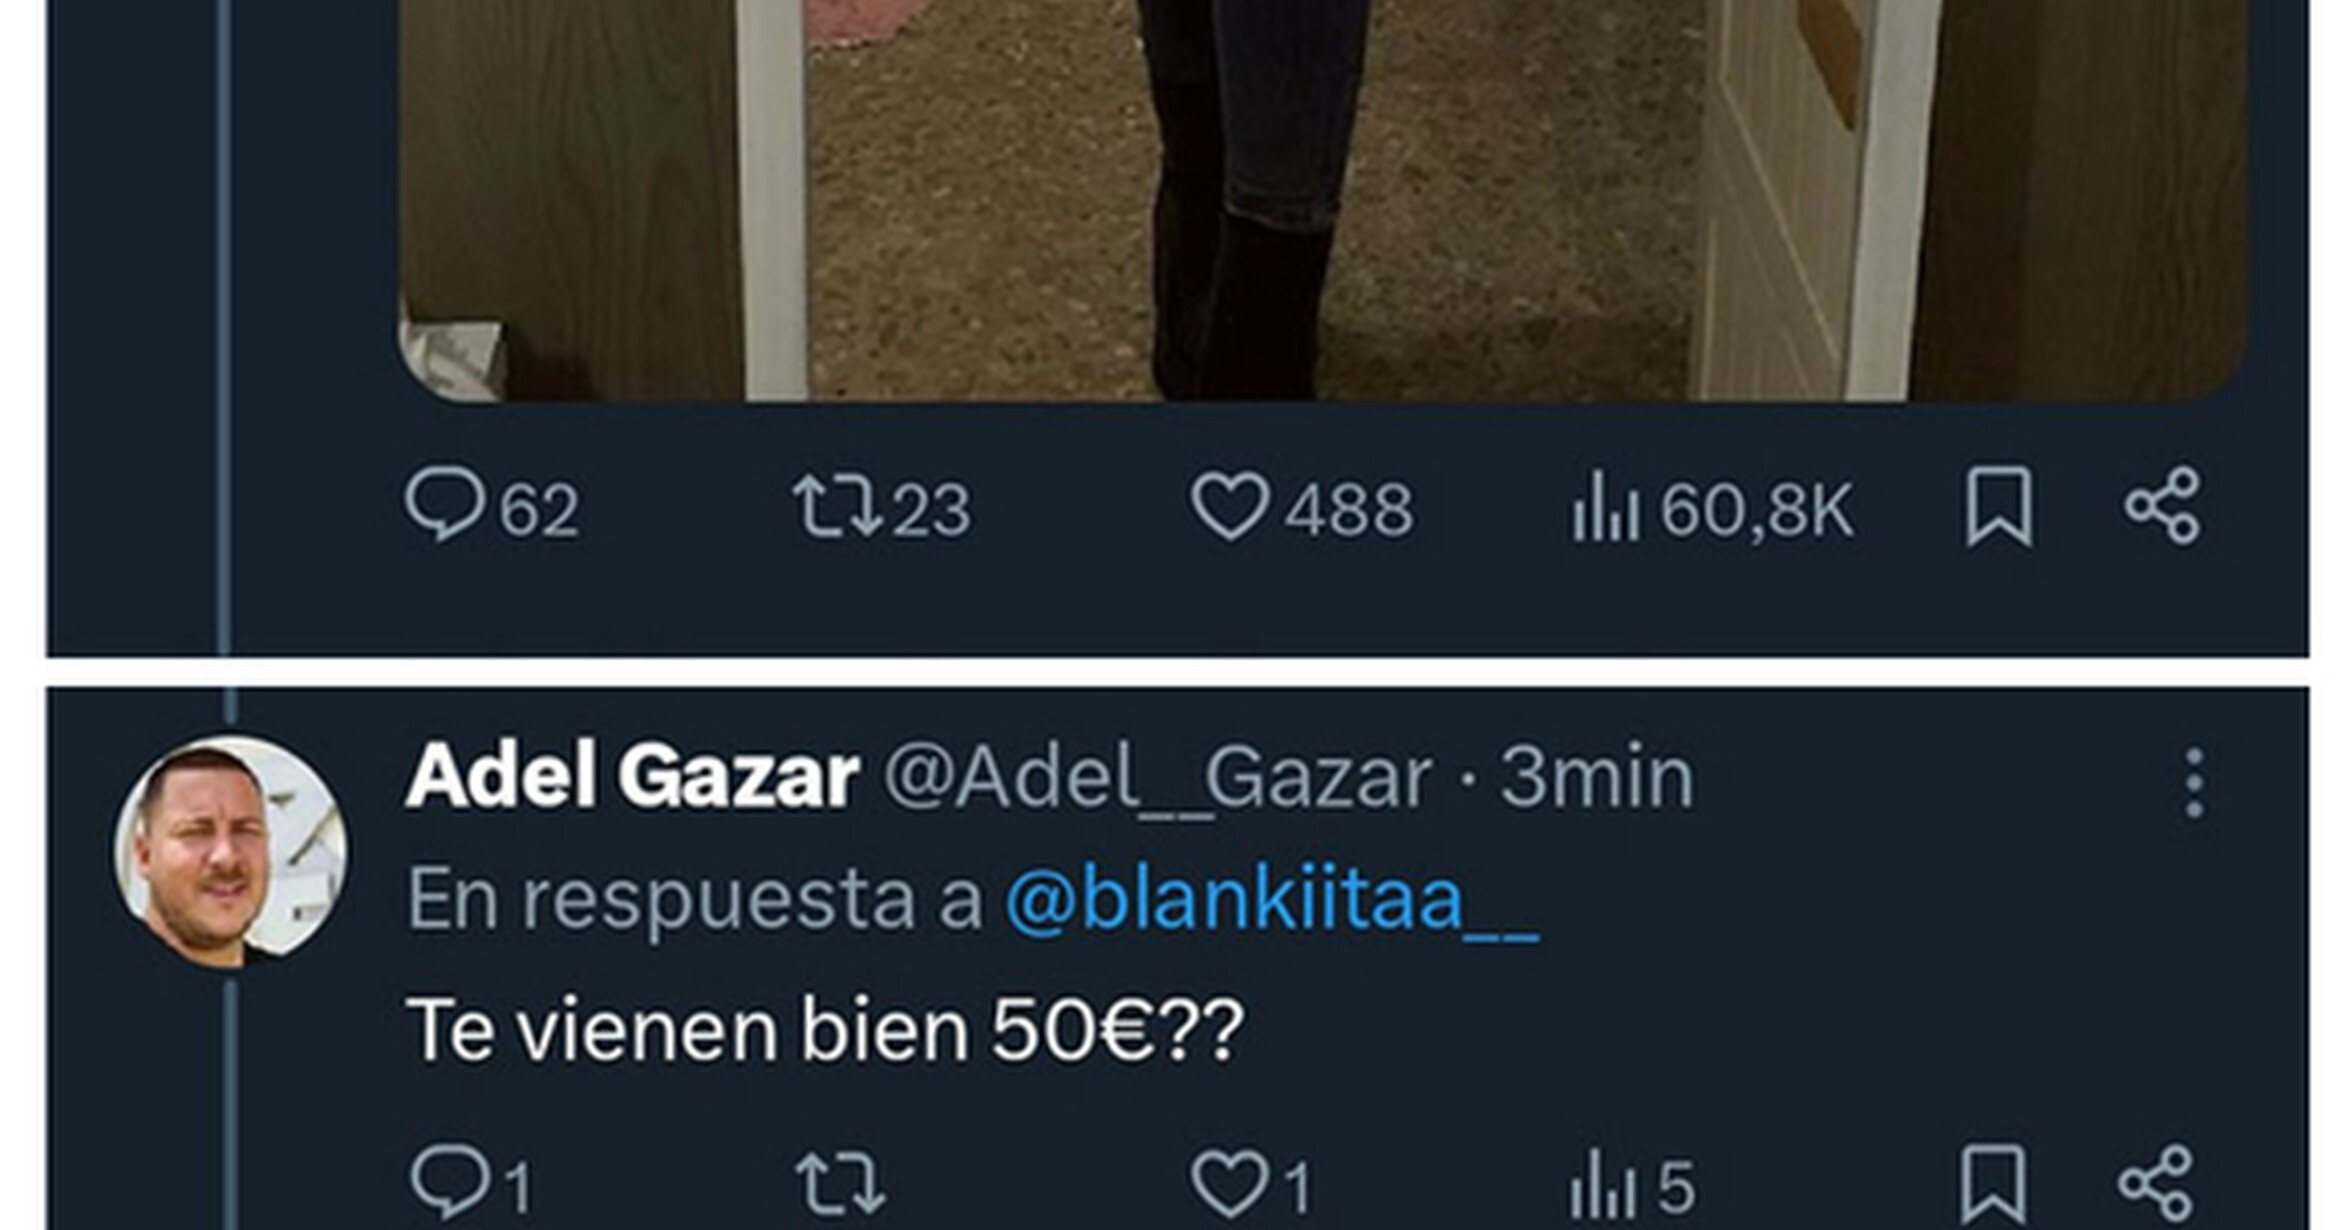Retweet the post with 23 retweets
The width and height of the screenshot is (2350, 1230).
(x=881, y=507)
